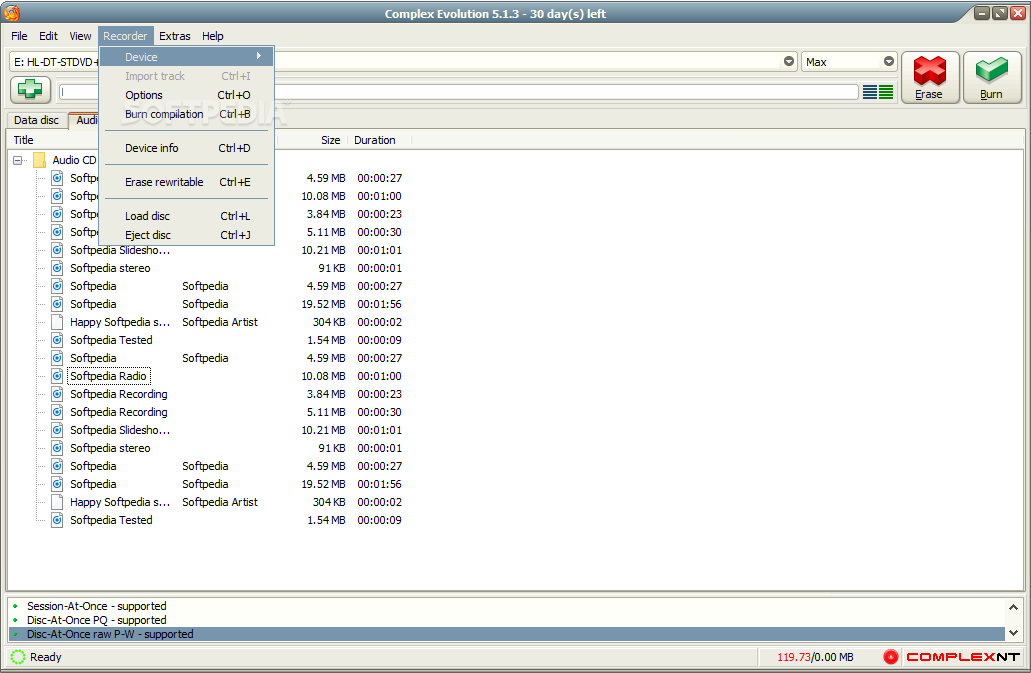Select Burn compilation menu entry

187,114
